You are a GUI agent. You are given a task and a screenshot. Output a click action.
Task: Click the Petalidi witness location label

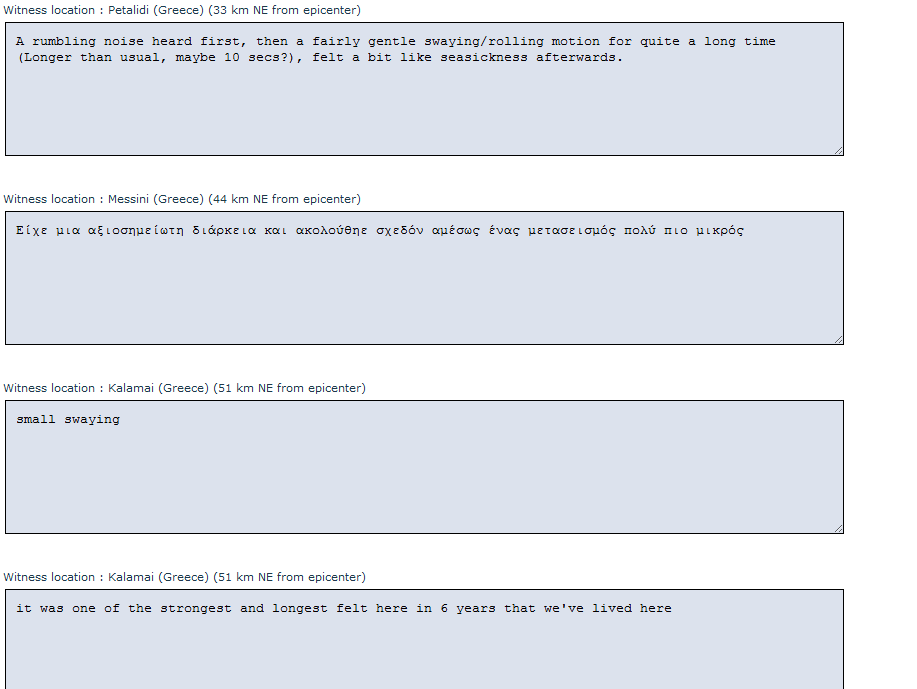tap(182, 10)
